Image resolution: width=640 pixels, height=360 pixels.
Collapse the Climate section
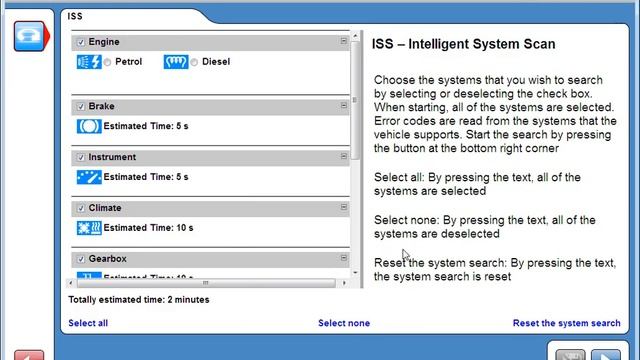[x=343, y=207]
